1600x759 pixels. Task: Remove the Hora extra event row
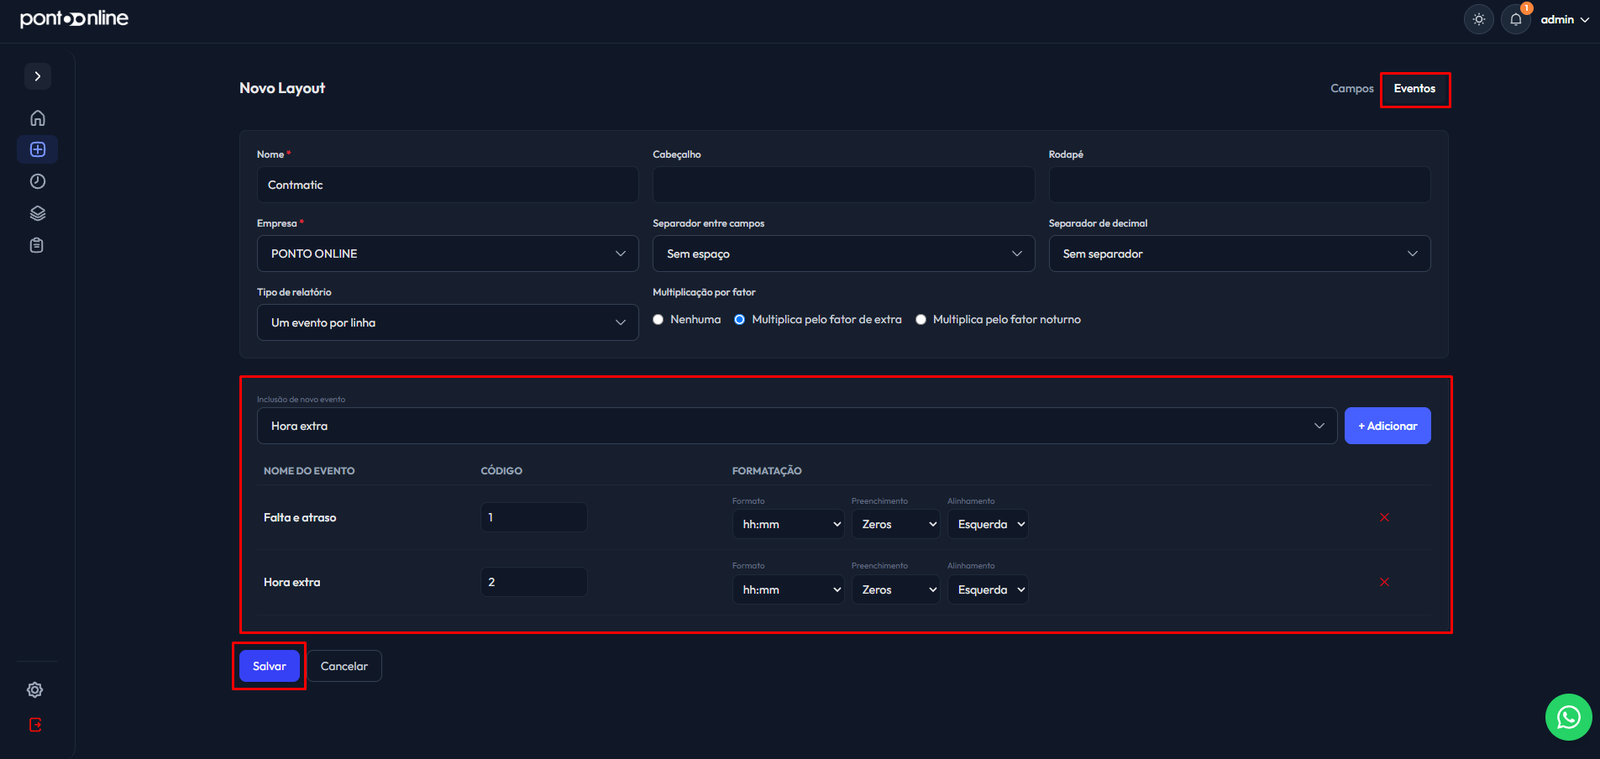(1384, 582)
